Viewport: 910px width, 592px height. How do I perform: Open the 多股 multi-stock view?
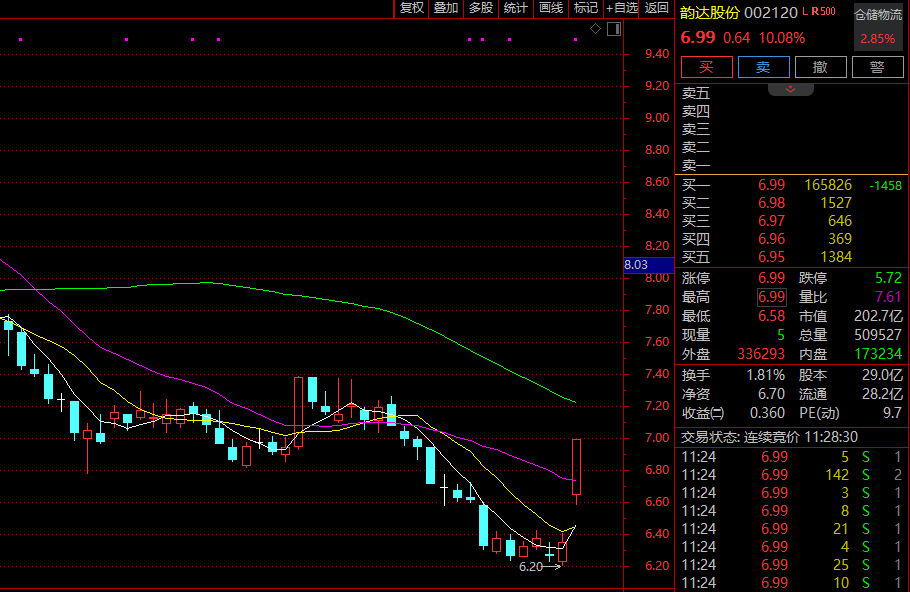pyautogui.click(x=481, y=8)
